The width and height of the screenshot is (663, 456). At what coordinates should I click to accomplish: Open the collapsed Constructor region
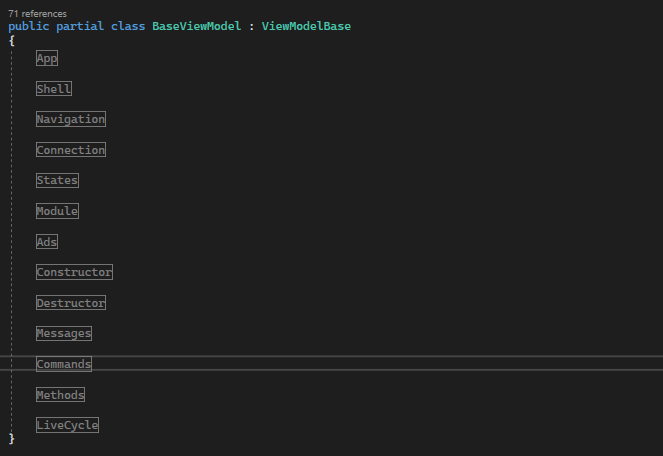(74, 272)
